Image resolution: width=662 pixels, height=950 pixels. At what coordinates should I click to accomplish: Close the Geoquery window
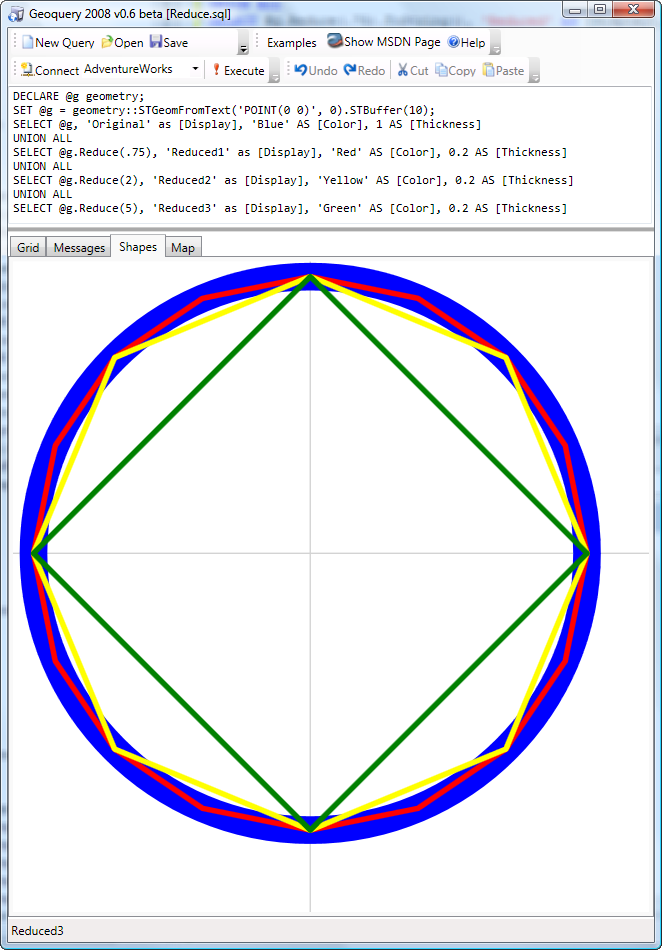[x=634, y=9]
